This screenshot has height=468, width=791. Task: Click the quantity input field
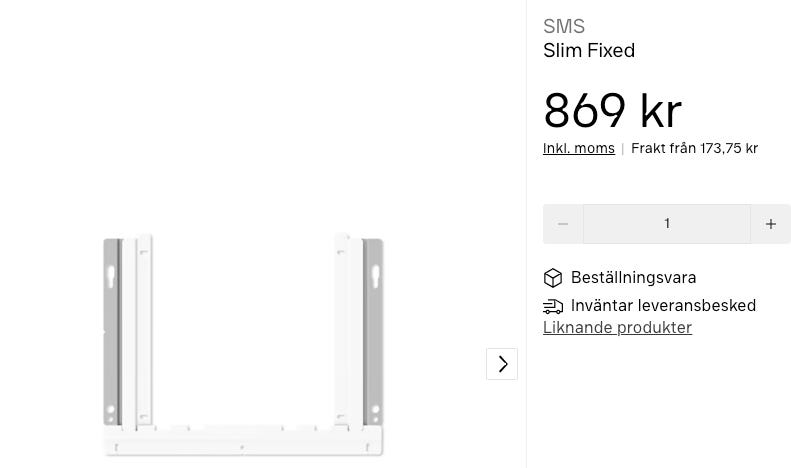pyautogui.click(x=667, y=224)
